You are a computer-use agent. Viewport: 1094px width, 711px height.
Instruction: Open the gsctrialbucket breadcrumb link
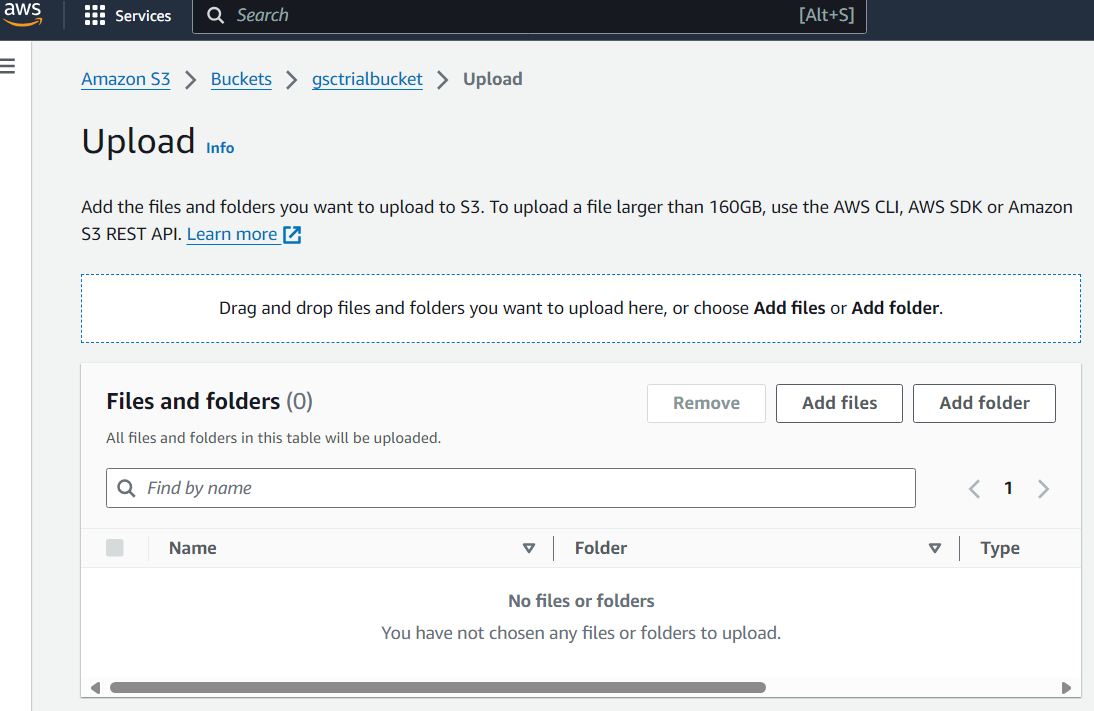(367, 79)
